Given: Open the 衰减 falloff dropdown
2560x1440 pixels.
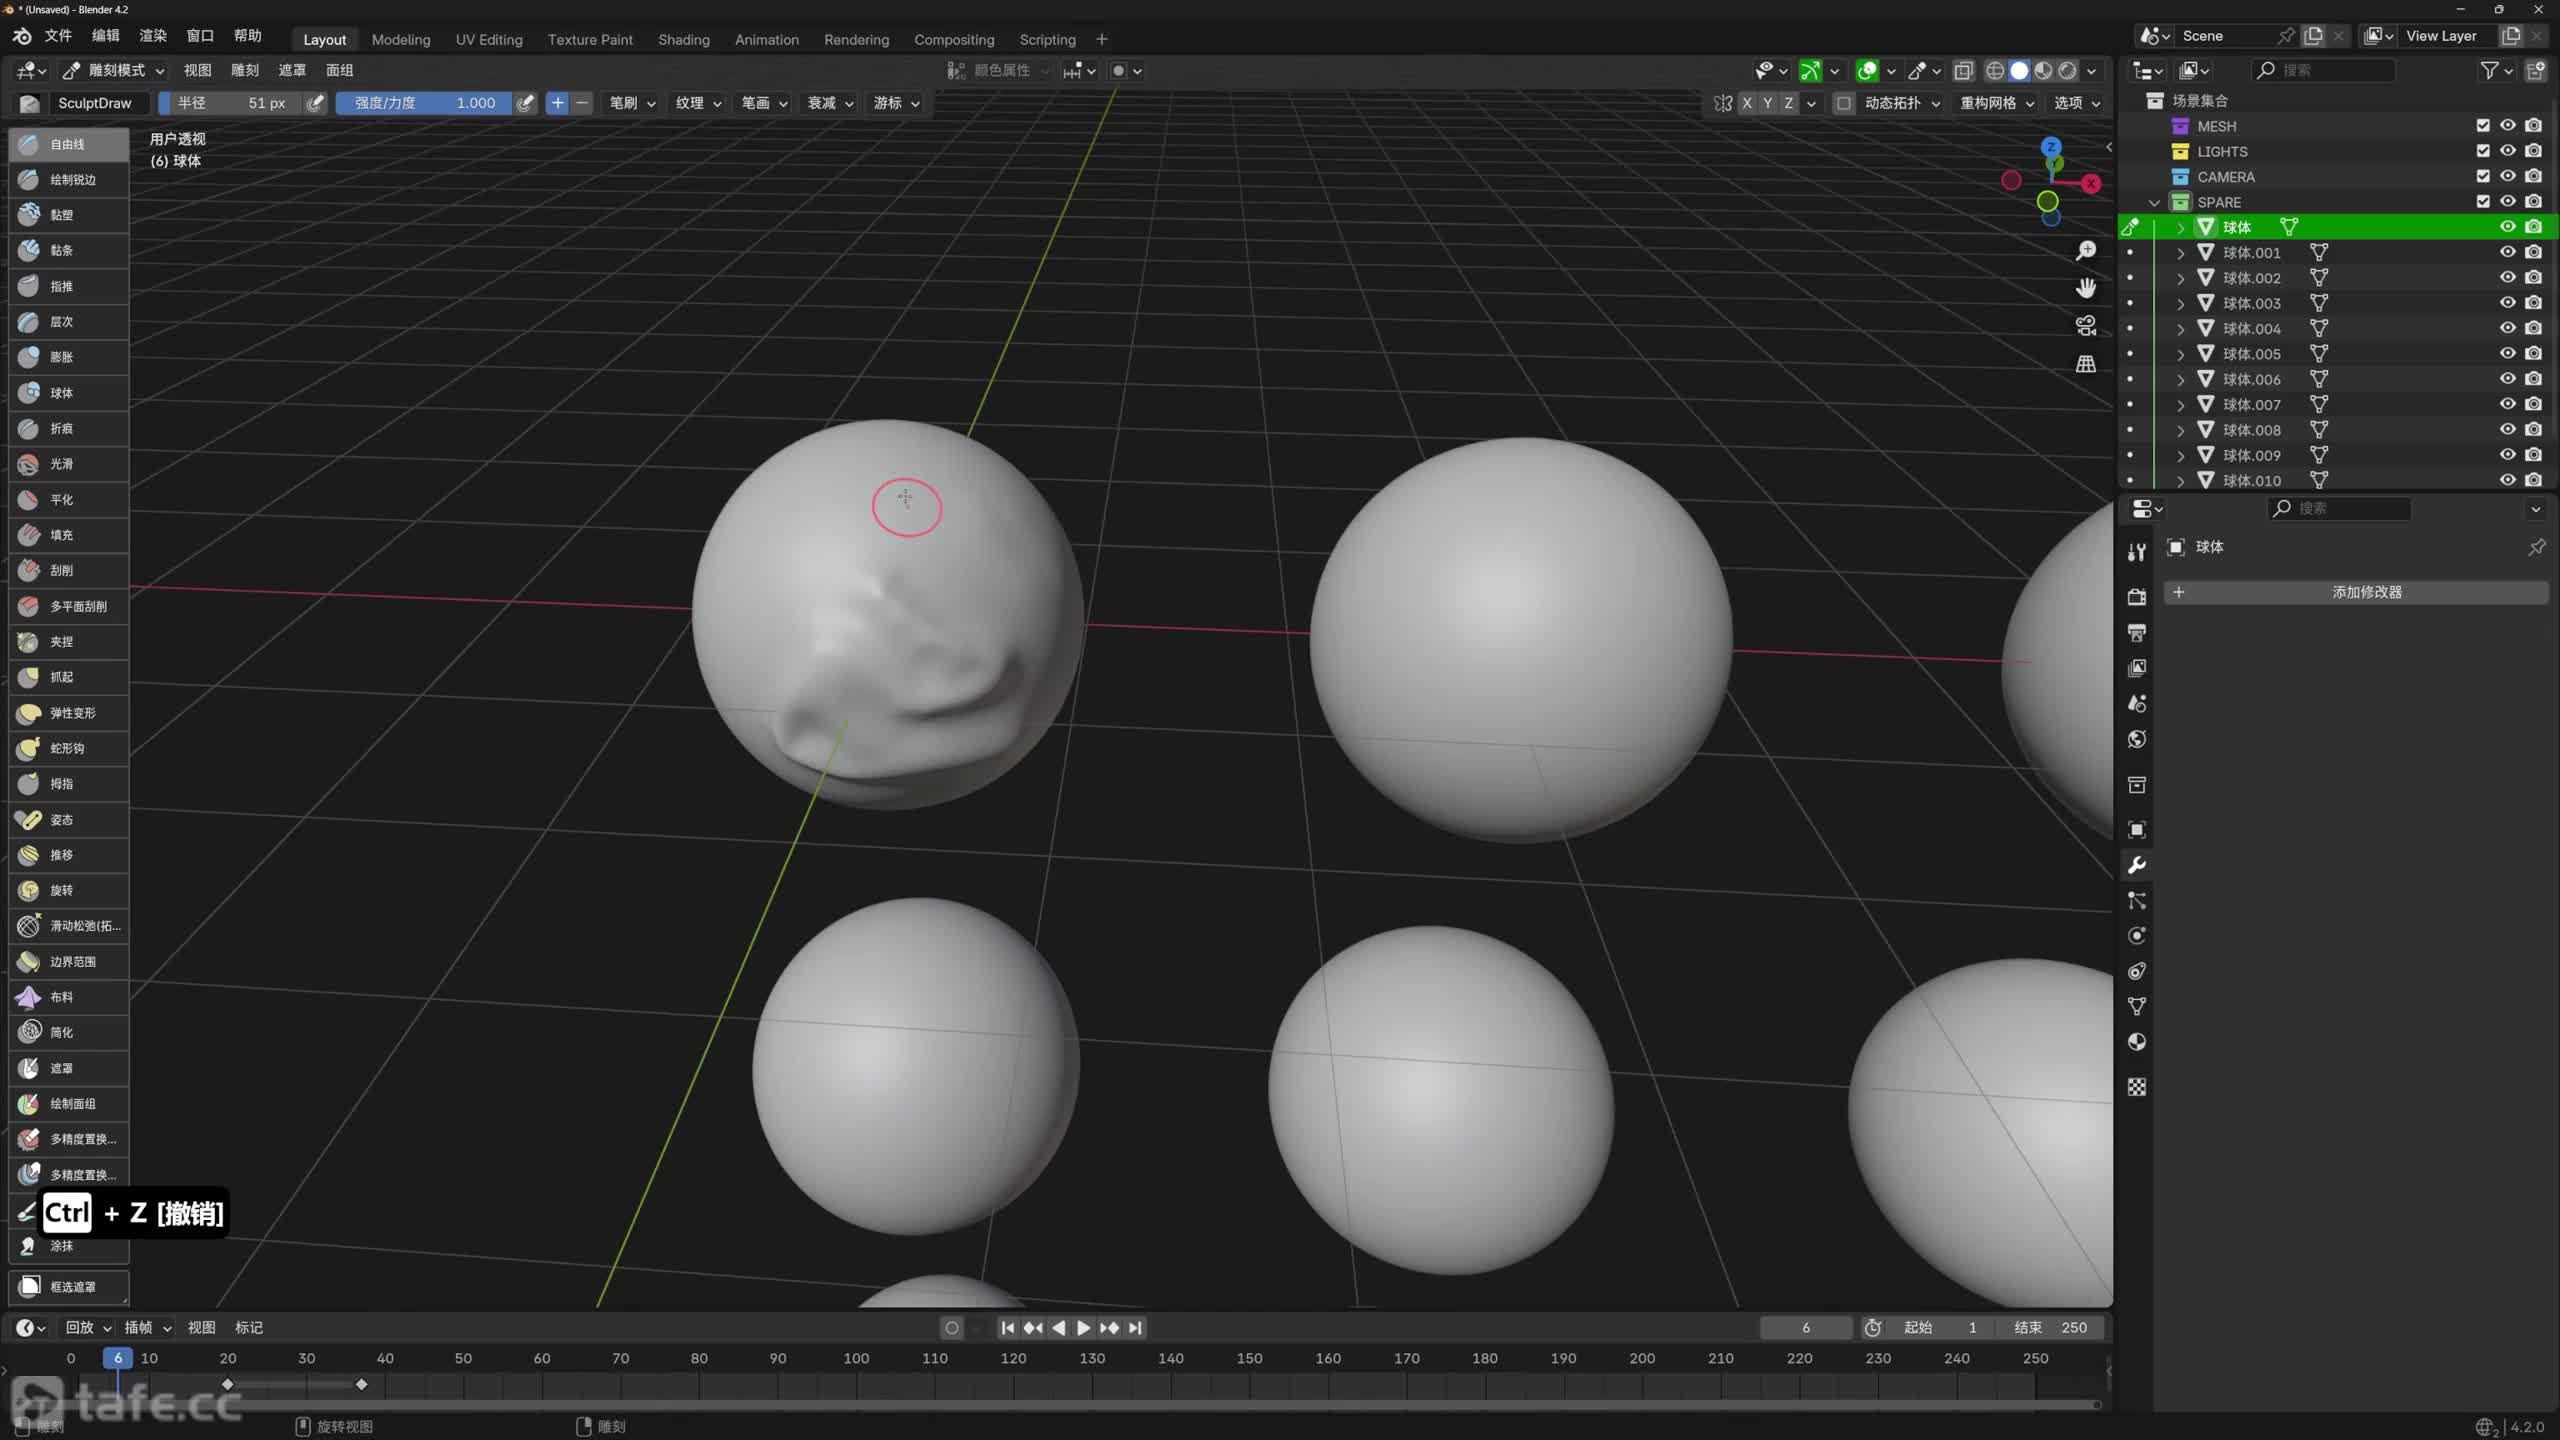Looking at the screenshot, I should click(830, 103).
